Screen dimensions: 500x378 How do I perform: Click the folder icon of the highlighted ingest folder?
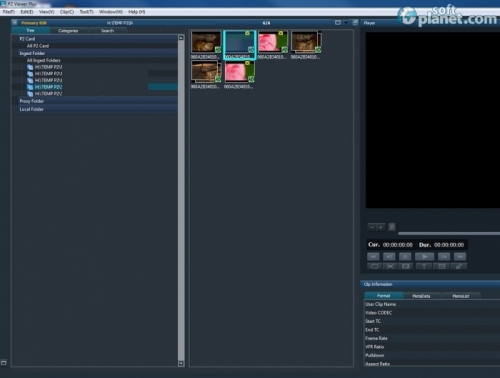(x=30, y=87)
